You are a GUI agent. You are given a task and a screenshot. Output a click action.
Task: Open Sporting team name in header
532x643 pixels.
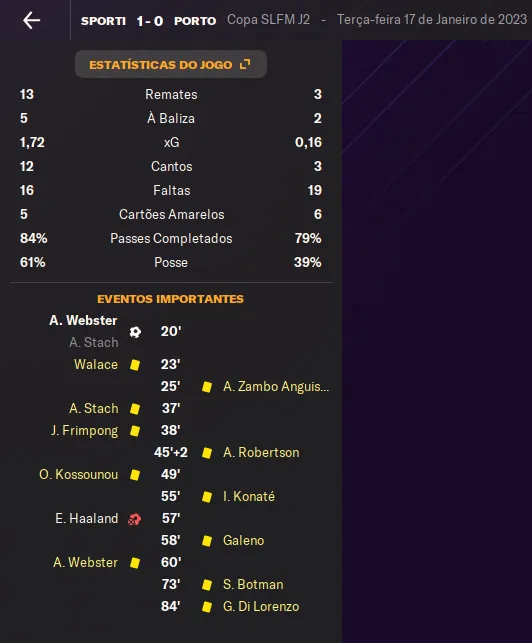click(x=103, y=21)
